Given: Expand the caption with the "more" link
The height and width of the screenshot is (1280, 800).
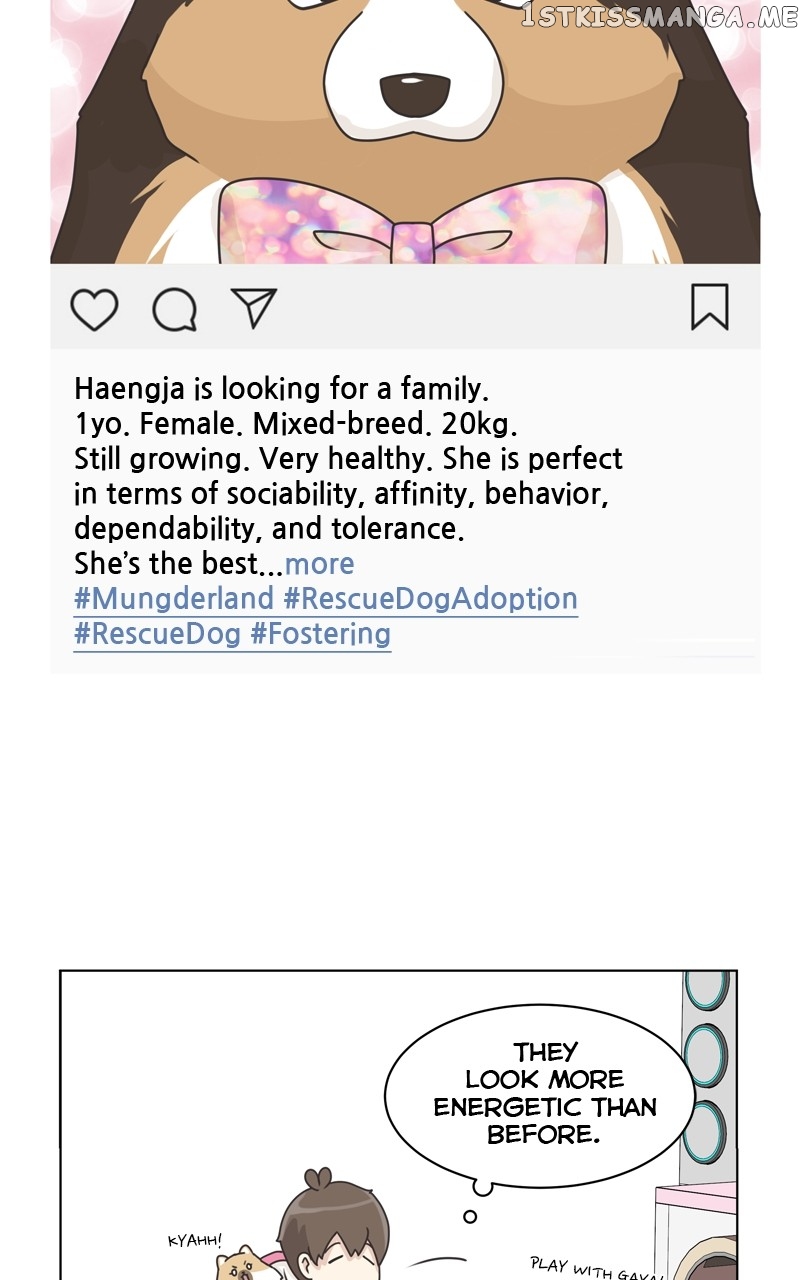Looking at the screenshot, I should point(319,564).
